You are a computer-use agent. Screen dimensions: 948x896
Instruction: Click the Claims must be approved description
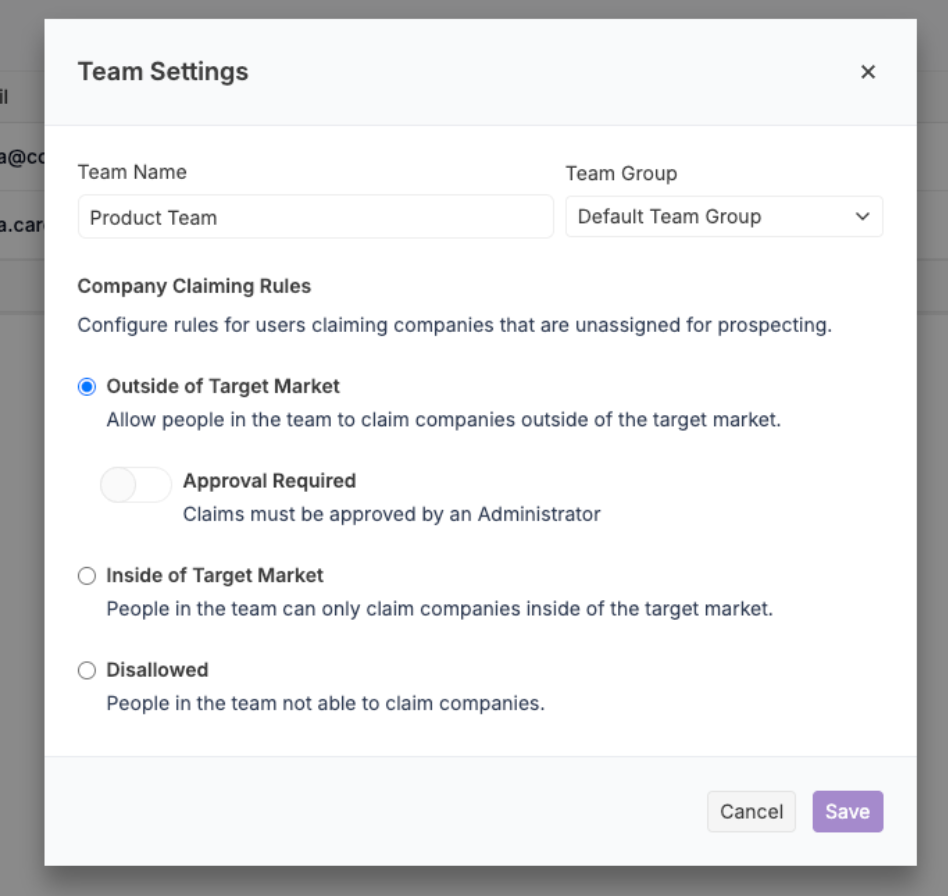point(392,515)
